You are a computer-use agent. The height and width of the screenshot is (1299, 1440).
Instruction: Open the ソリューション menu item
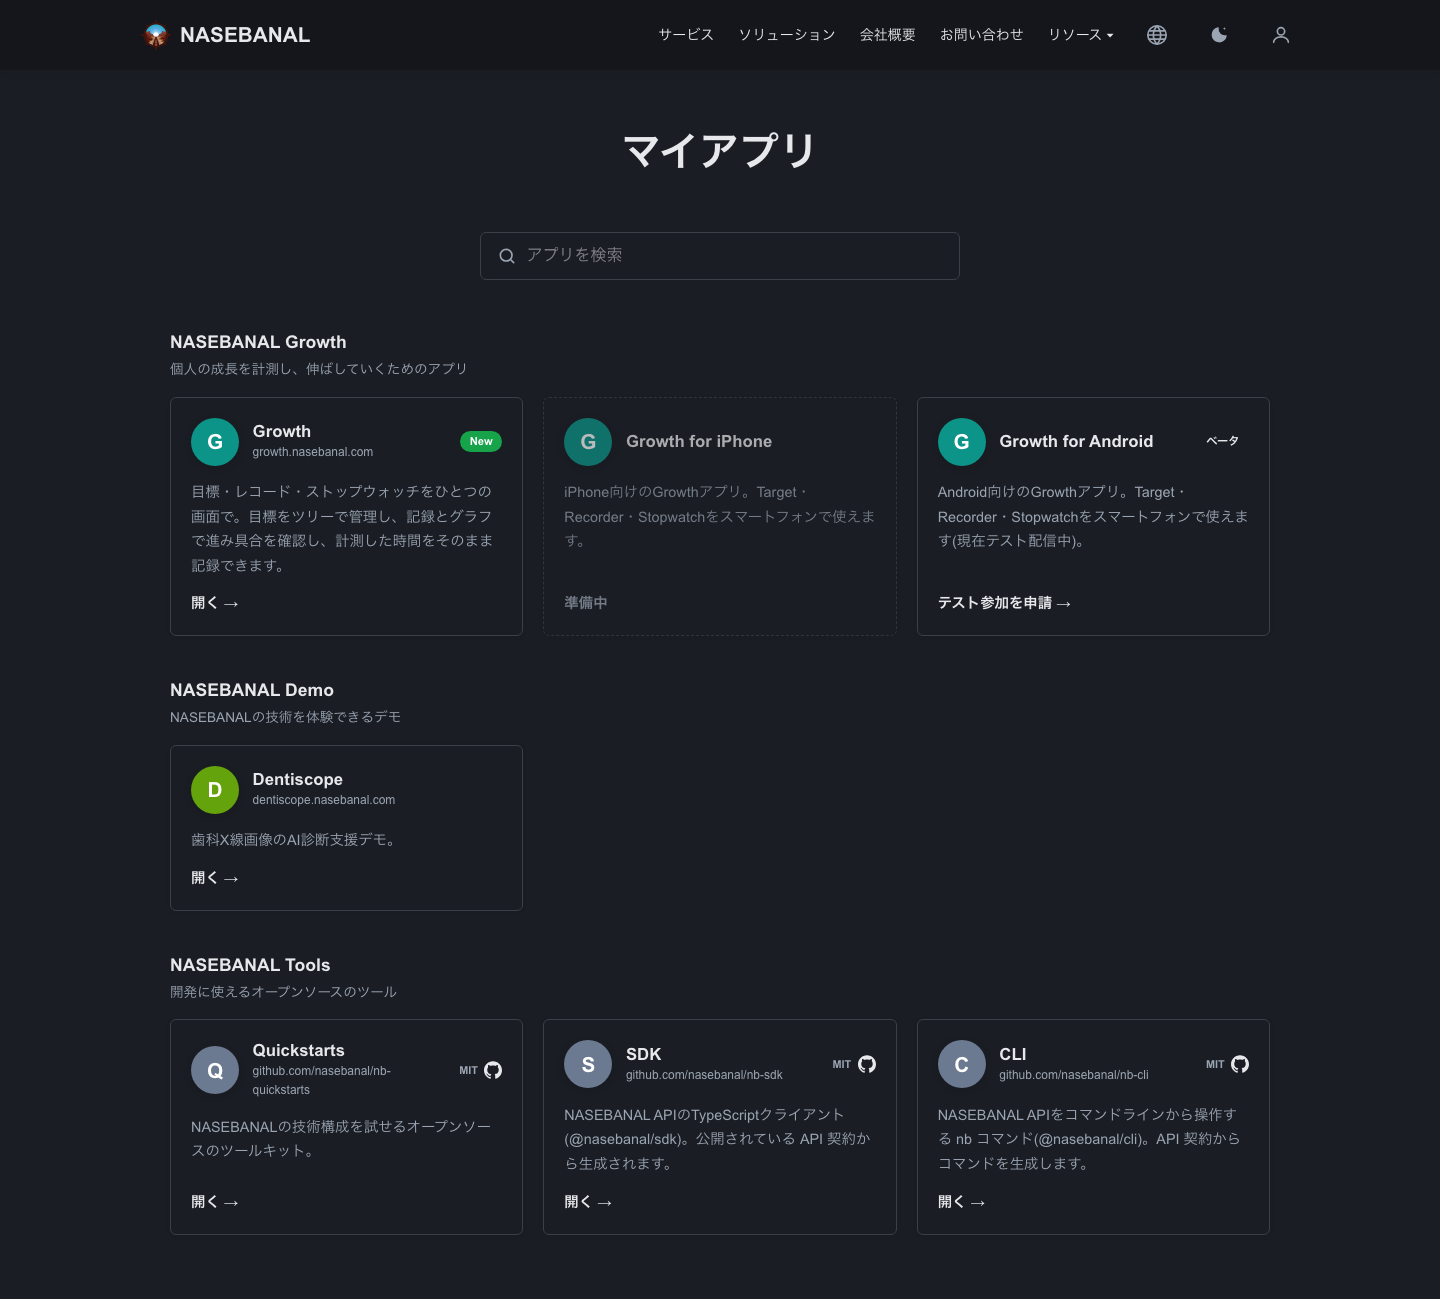pyautogui.click(x=787, y=35)
